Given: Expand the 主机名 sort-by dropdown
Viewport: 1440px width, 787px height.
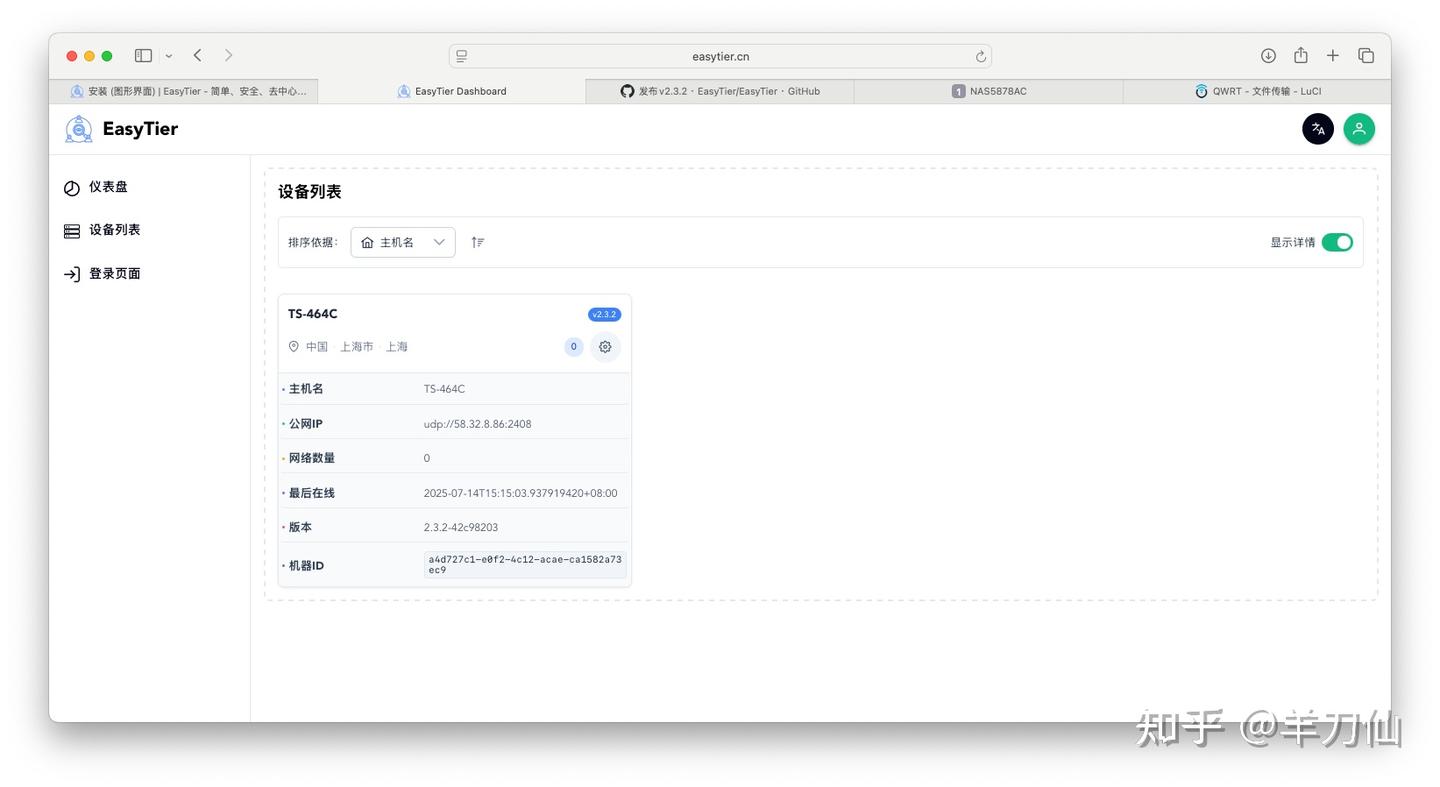Looking at the screenshot, I should pos(403,242).
